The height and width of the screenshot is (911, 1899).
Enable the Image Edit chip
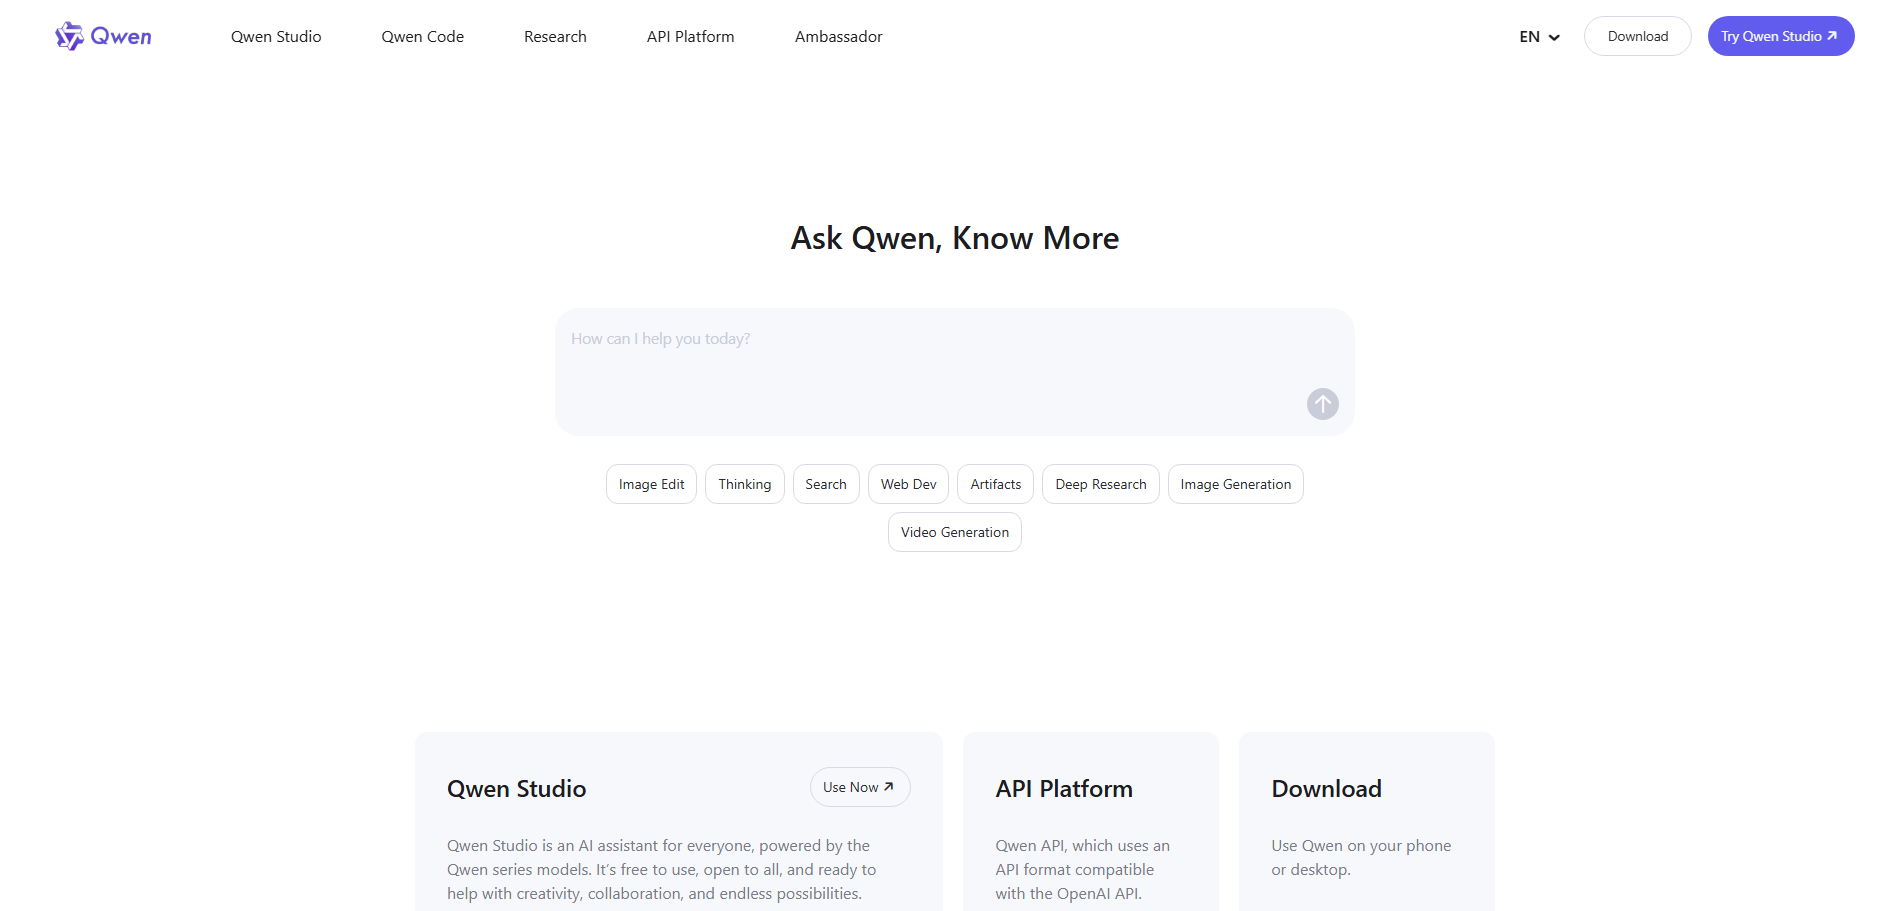[x=651, y=484]
